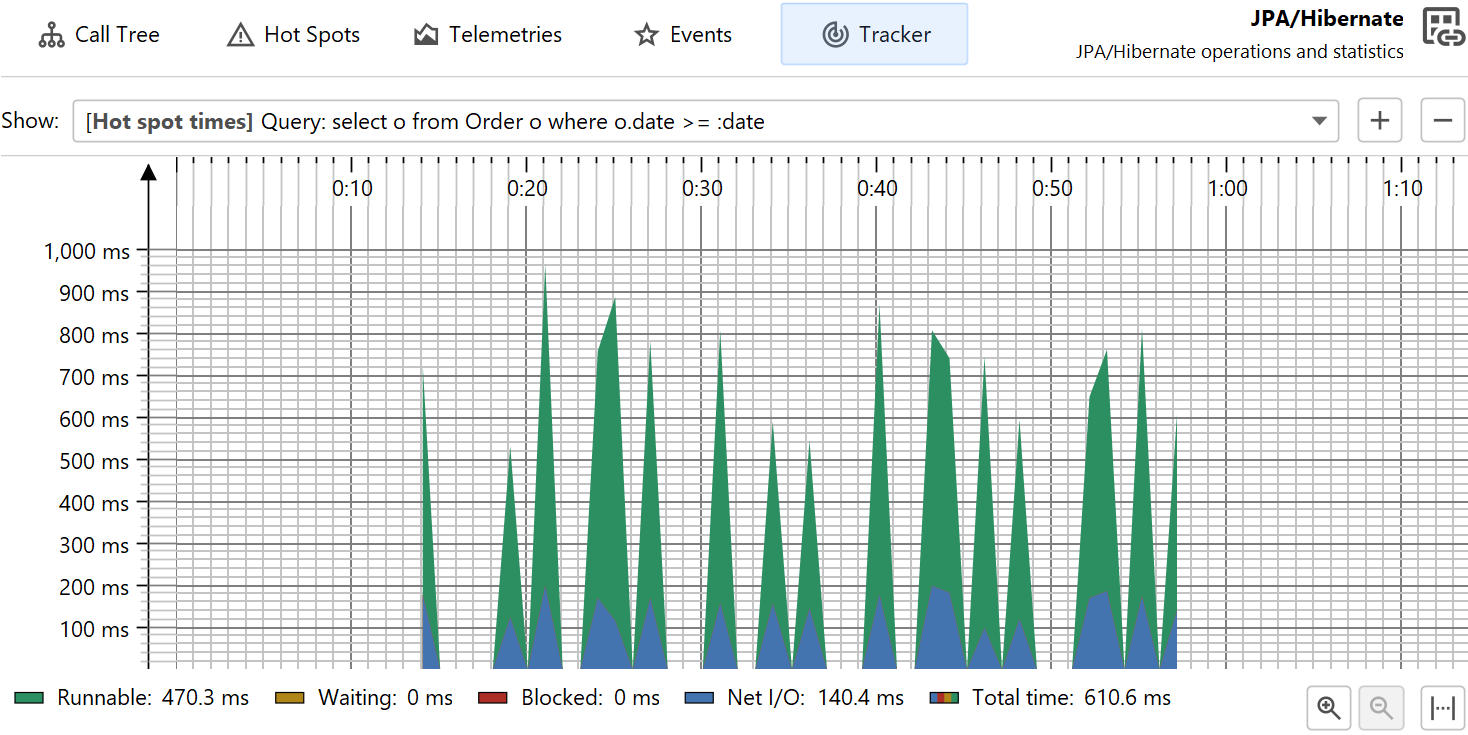The width and height of the screenshot is (1468, 735).
Task: Click the red Blocked legend swatch
Action: (x=493, y=698)
